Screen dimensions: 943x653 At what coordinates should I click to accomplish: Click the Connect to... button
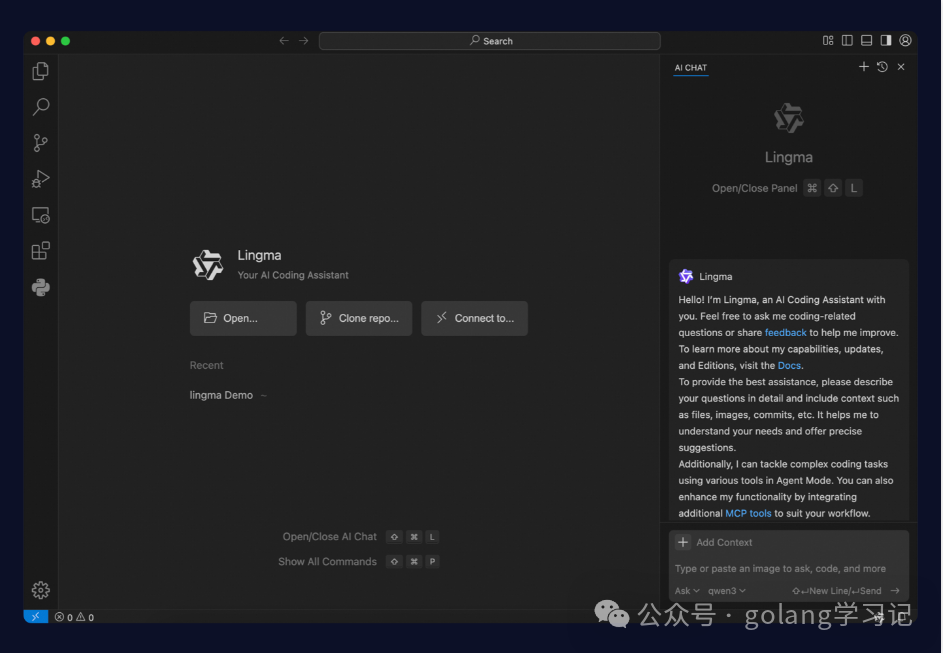tap(475, 318)
